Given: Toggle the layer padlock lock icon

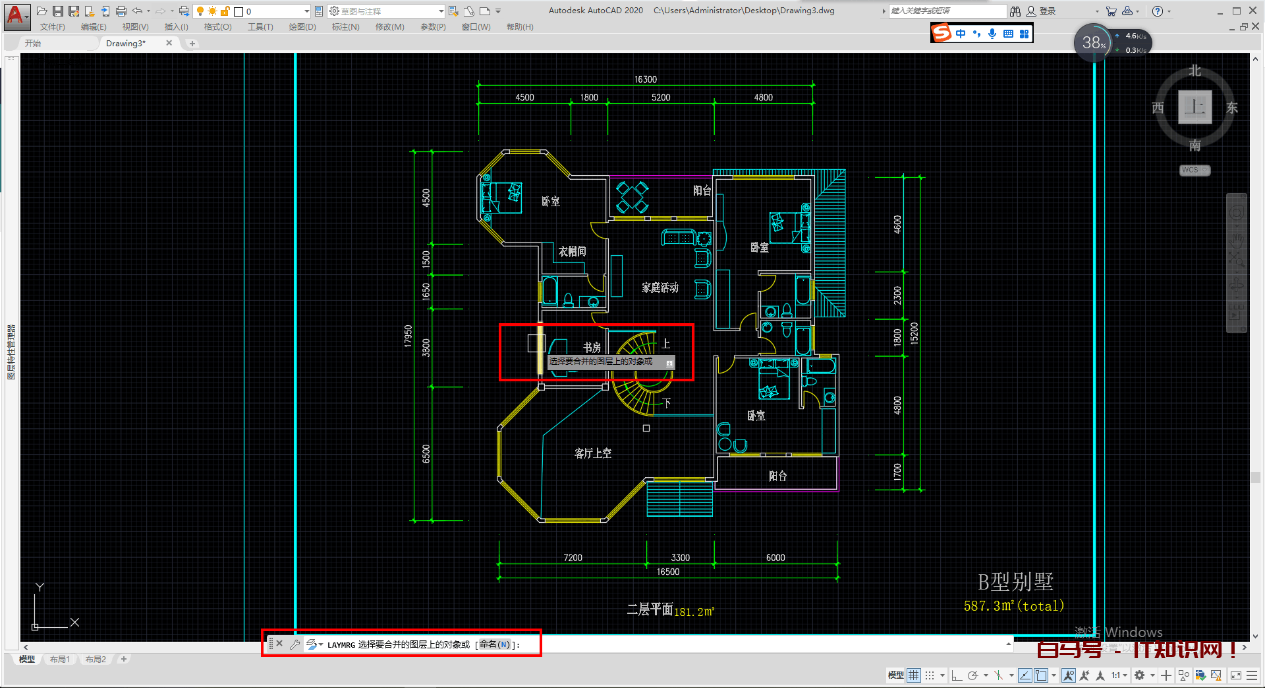Looking at the screenshot, I should [x=226, y=11].
